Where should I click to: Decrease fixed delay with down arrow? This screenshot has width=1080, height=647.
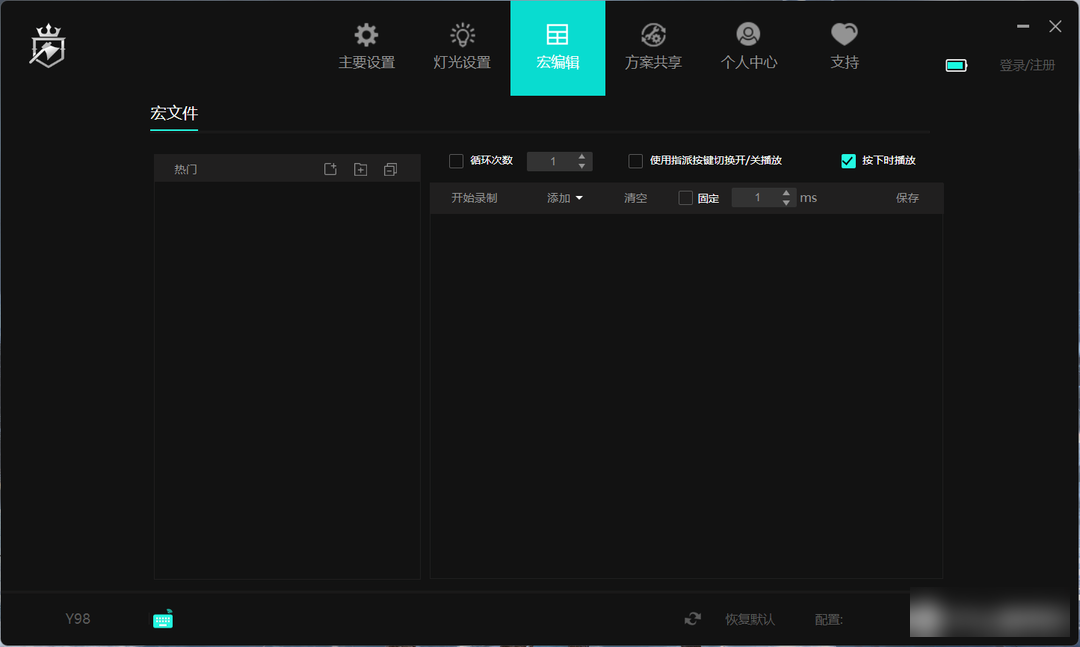(786, 203)
